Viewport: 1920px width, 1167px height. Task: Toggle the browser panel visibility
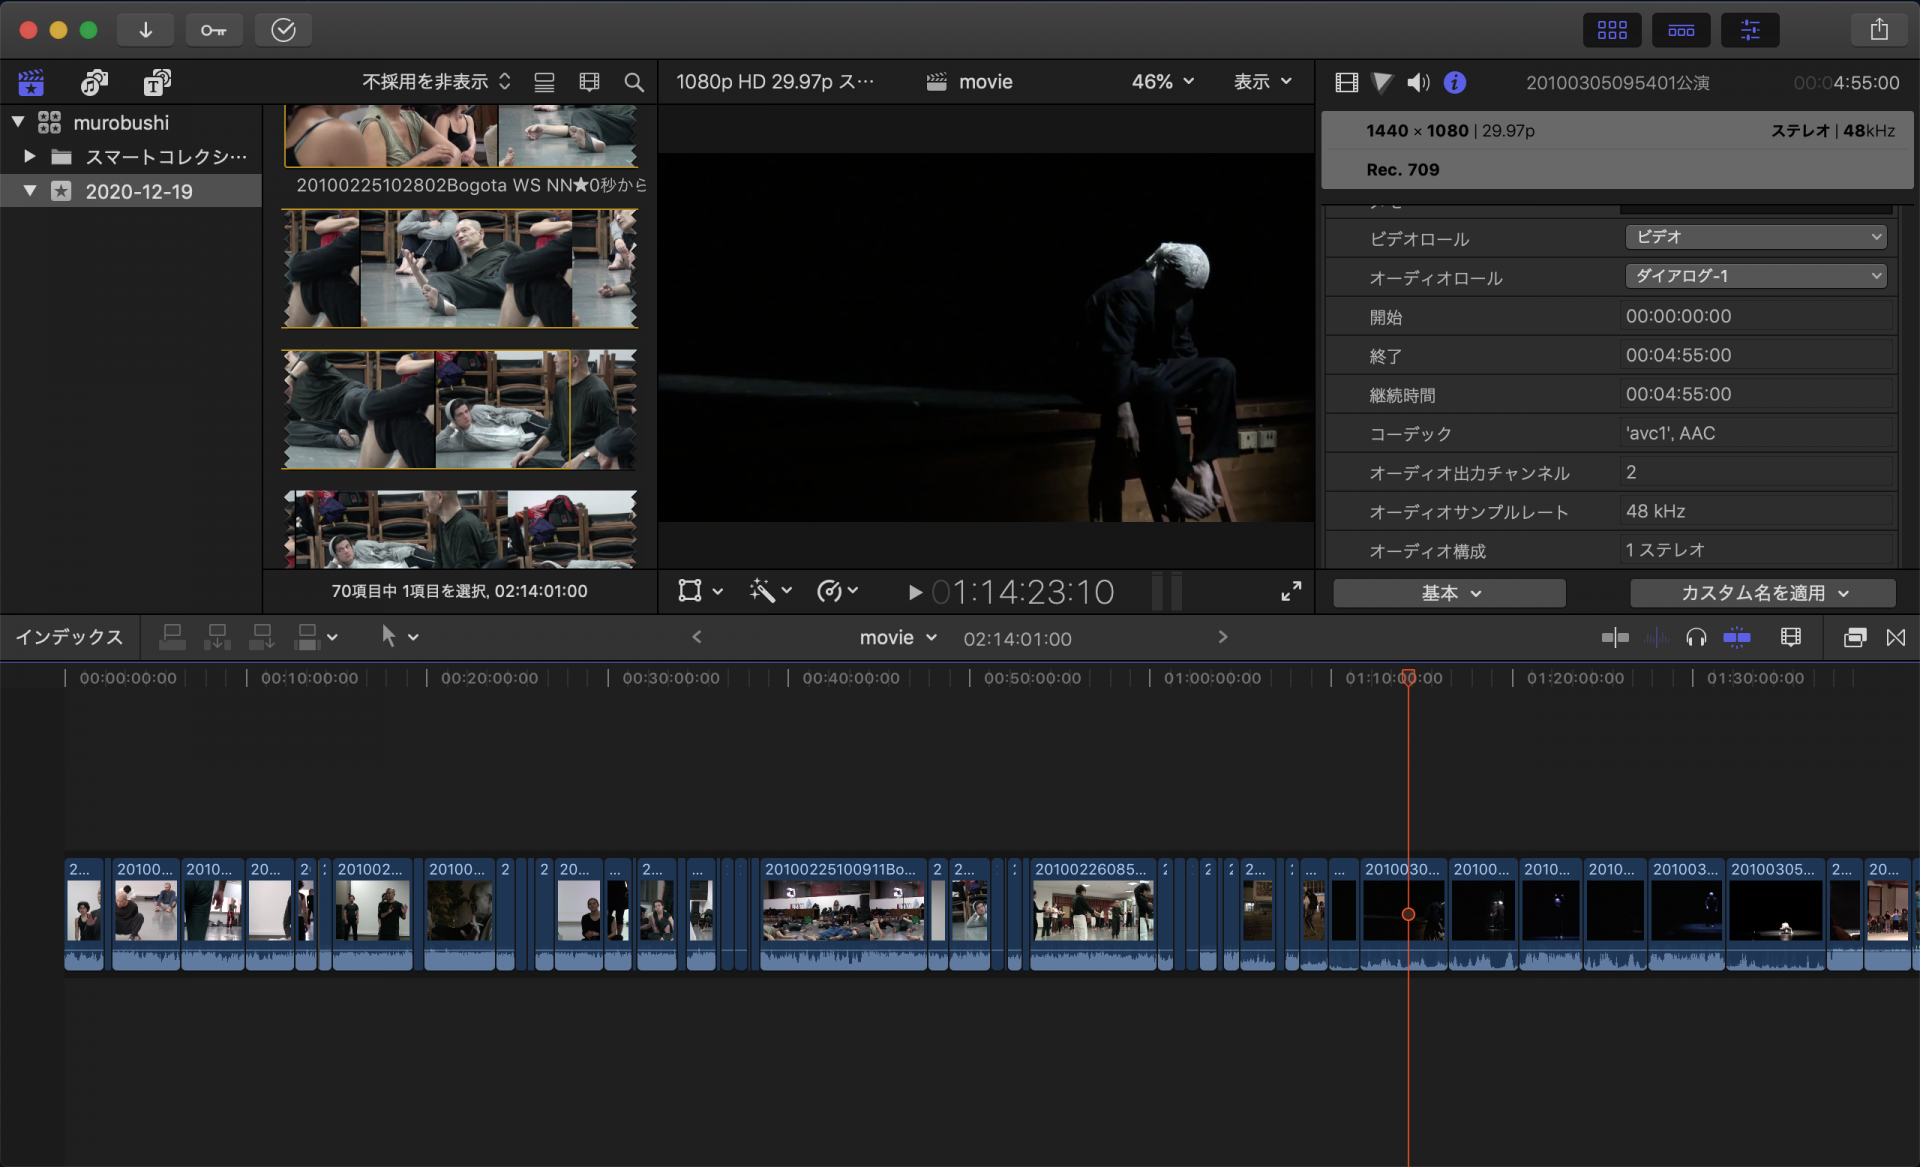click(1612, 30)
